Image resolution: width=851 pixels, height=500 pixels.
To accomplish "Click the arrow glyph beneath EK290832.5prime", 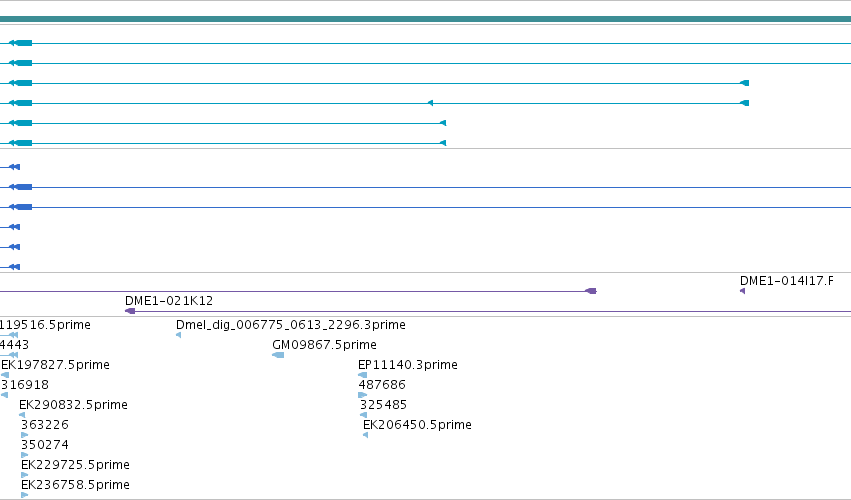I will pos(22,415).
